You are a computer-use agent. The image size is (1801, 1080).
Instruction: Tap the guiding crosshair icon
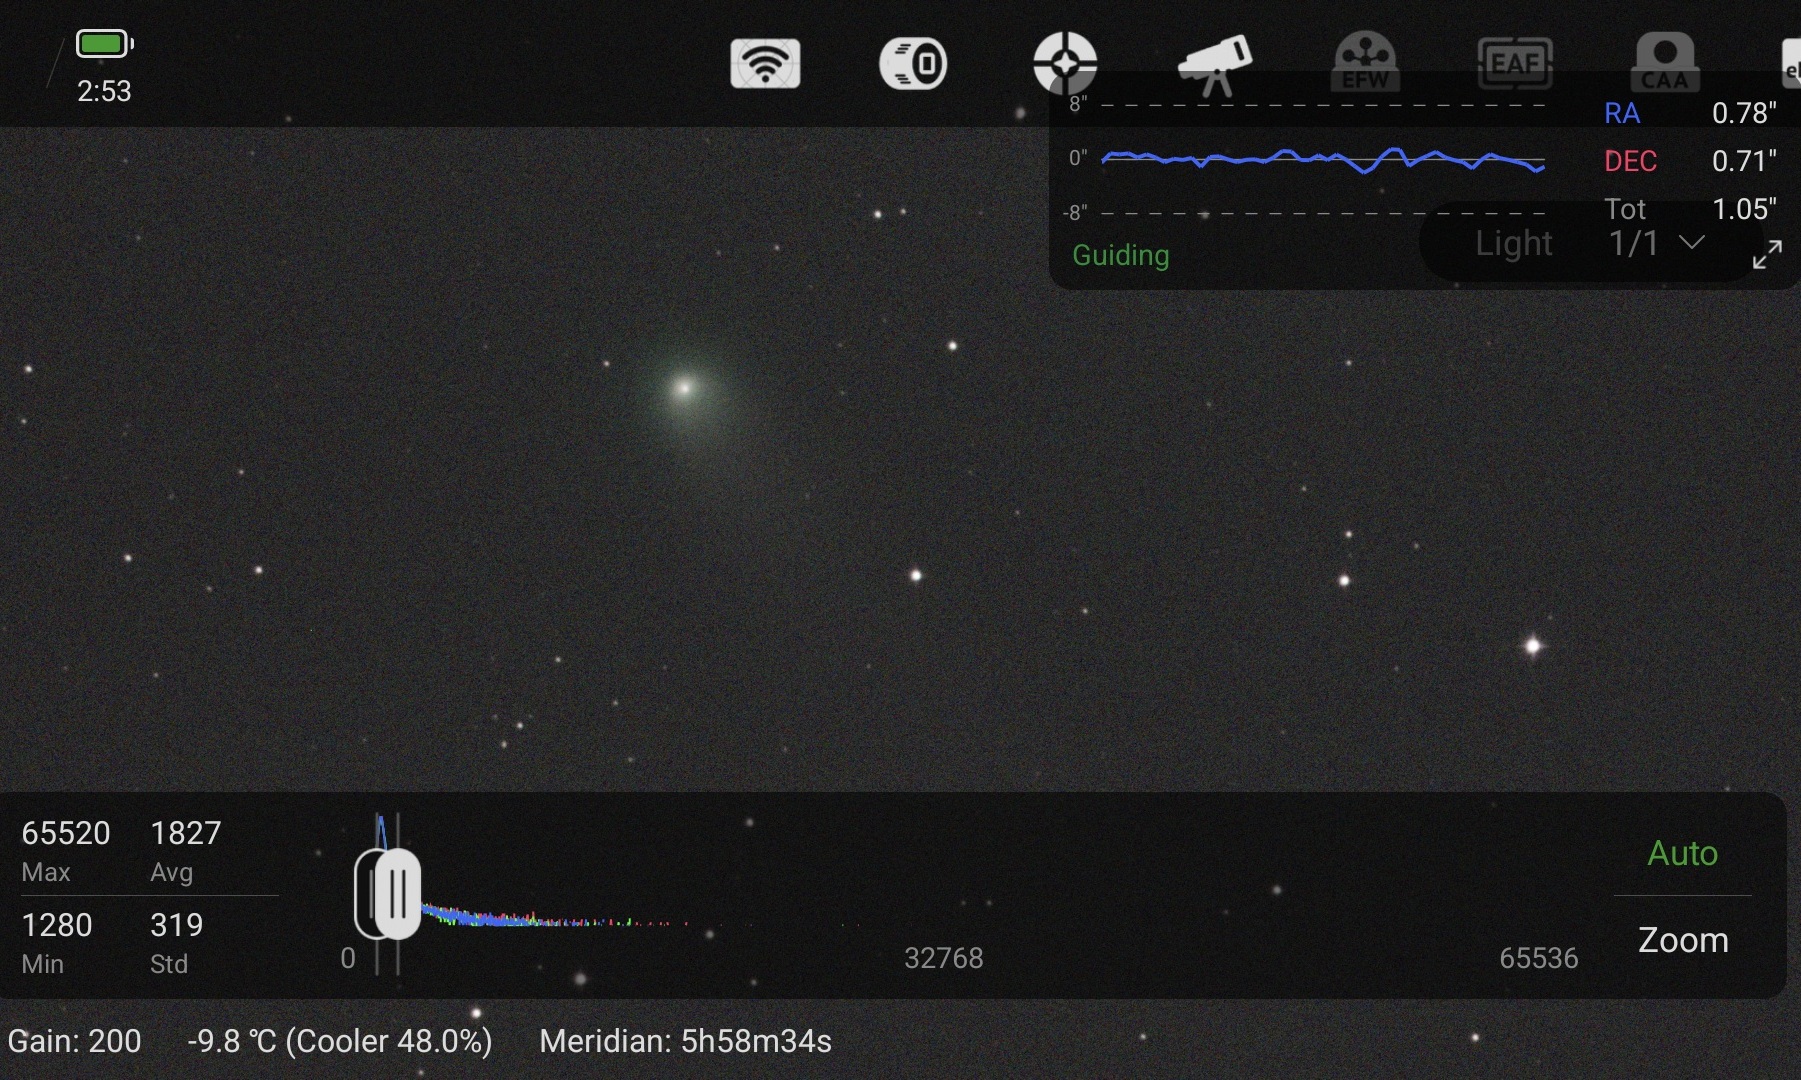[1065, 63]
